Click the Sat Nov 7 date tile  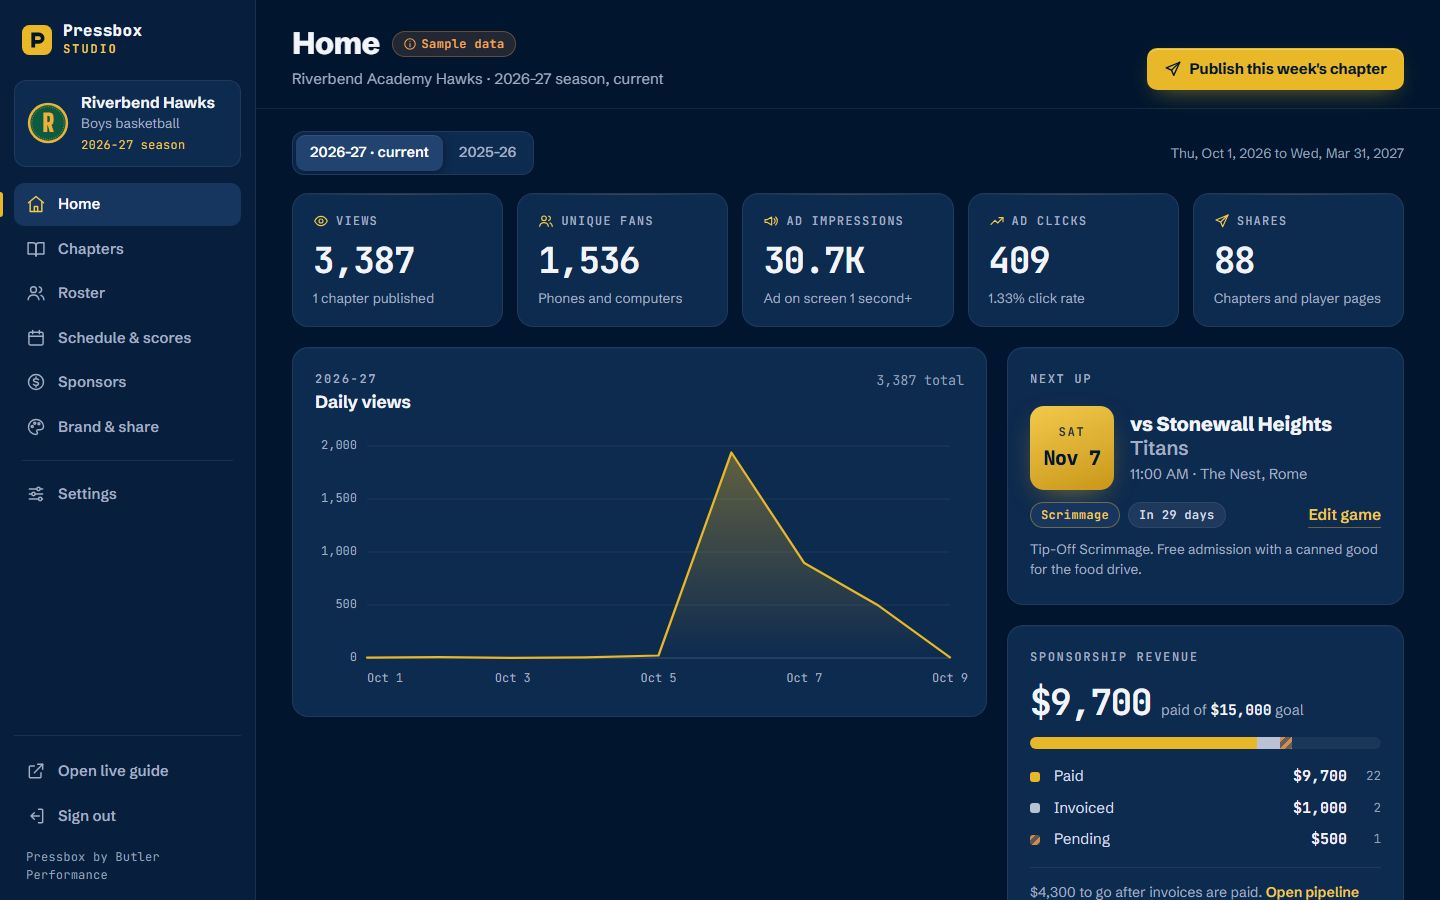click(1072, 448)
